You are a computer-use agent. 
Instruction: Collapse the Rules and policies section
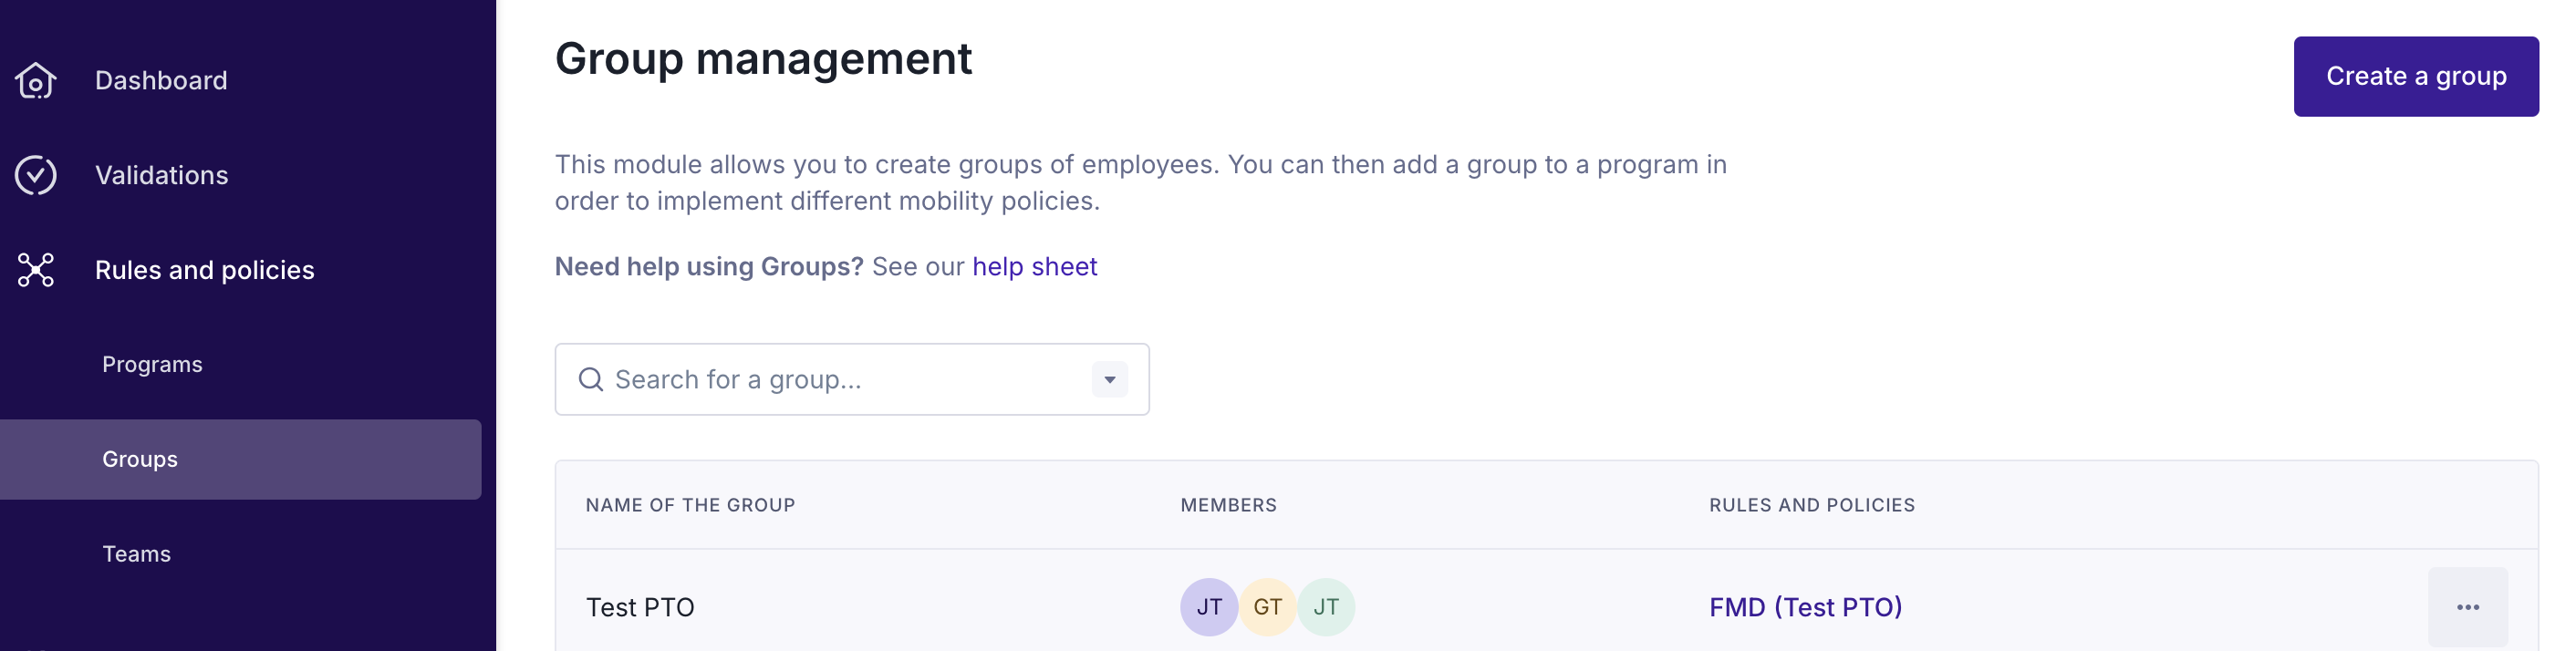[x=204, y=270]
